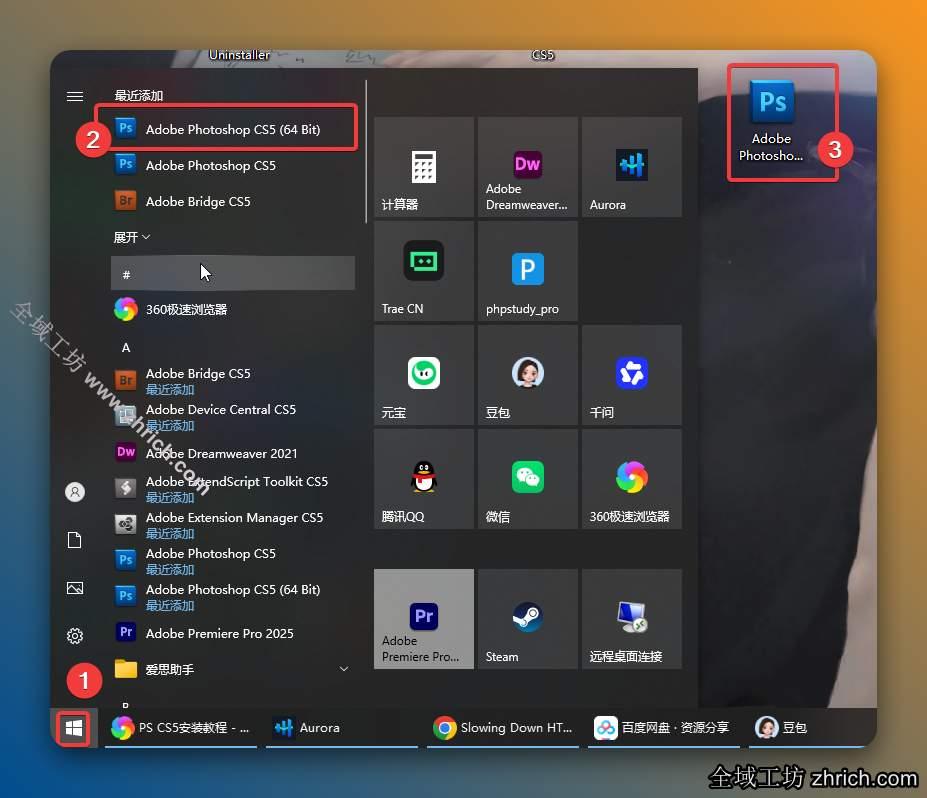
Task: Open Adobe Photoshop CS5 (64 Bit) under letter A
Action: pyautogui.click(x=233, y=597)
